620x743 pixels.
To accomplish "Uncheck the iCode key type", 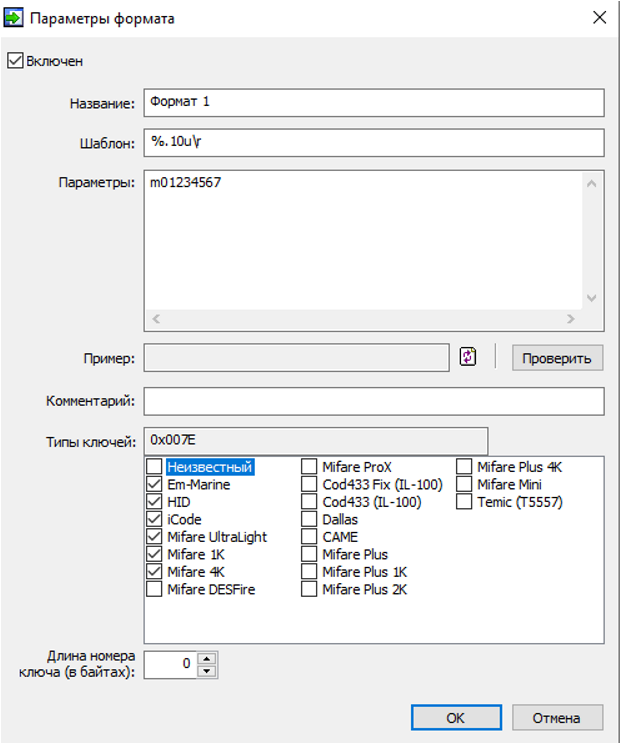I will tap(154, 519).
